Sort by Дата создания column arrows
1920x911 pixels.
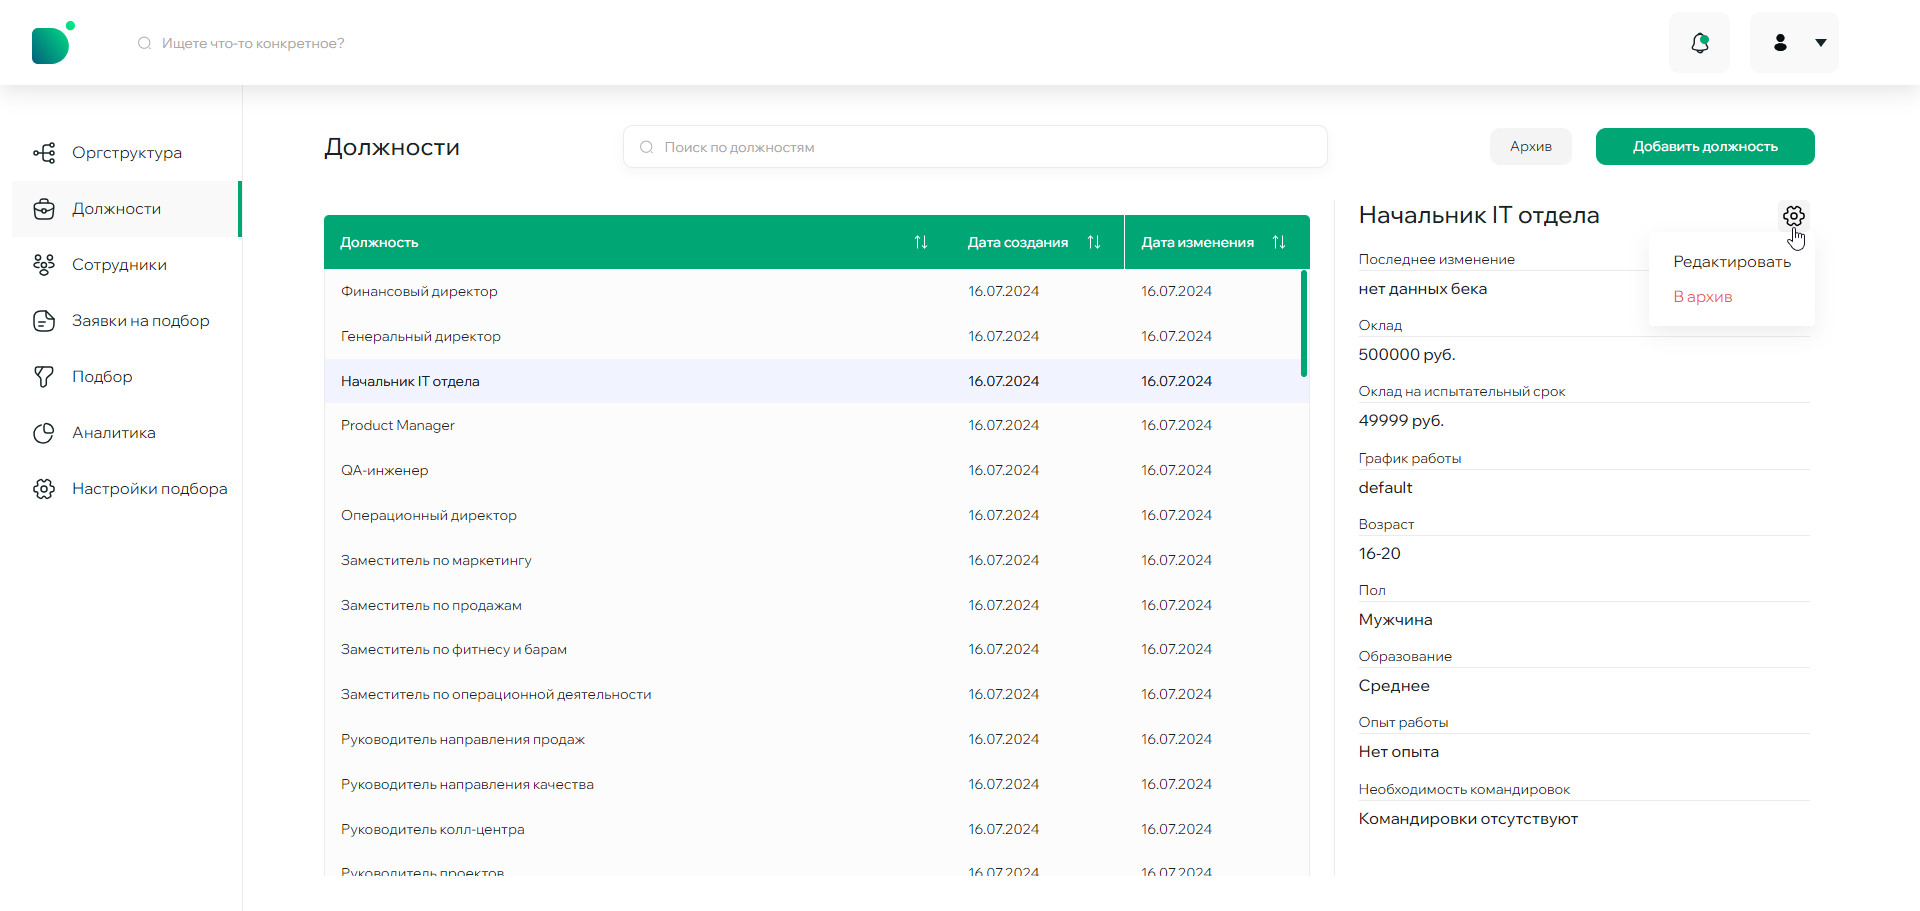pyautogui.click(x=1094, y=242)
